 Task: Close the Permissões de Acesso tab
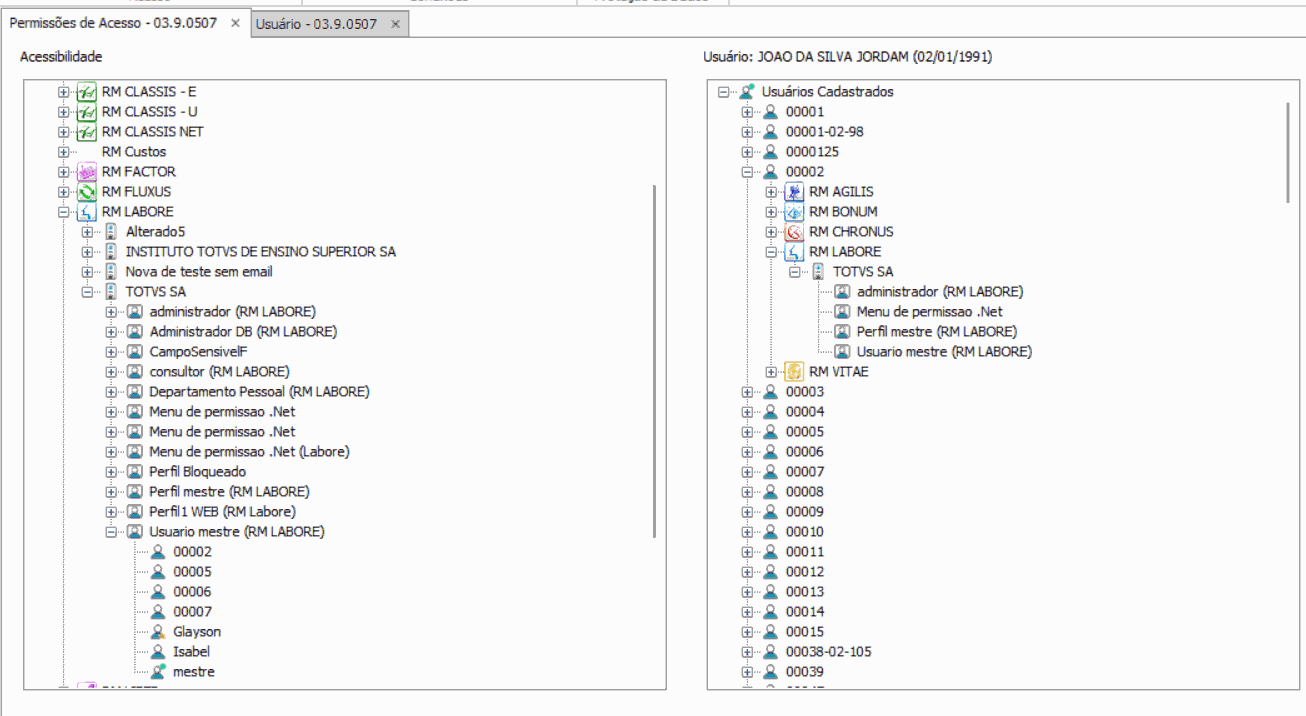(235, 23)
